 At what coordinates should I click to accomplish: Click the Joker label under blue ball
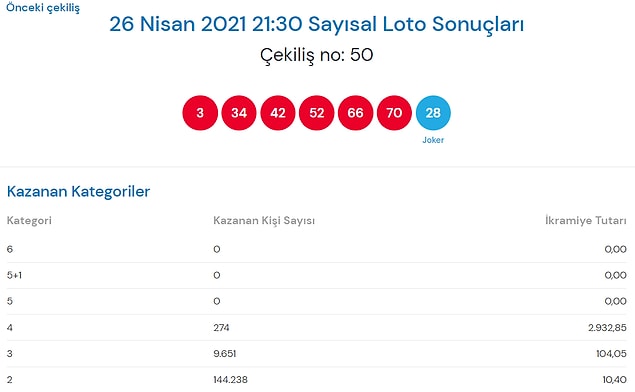[433, 140]
